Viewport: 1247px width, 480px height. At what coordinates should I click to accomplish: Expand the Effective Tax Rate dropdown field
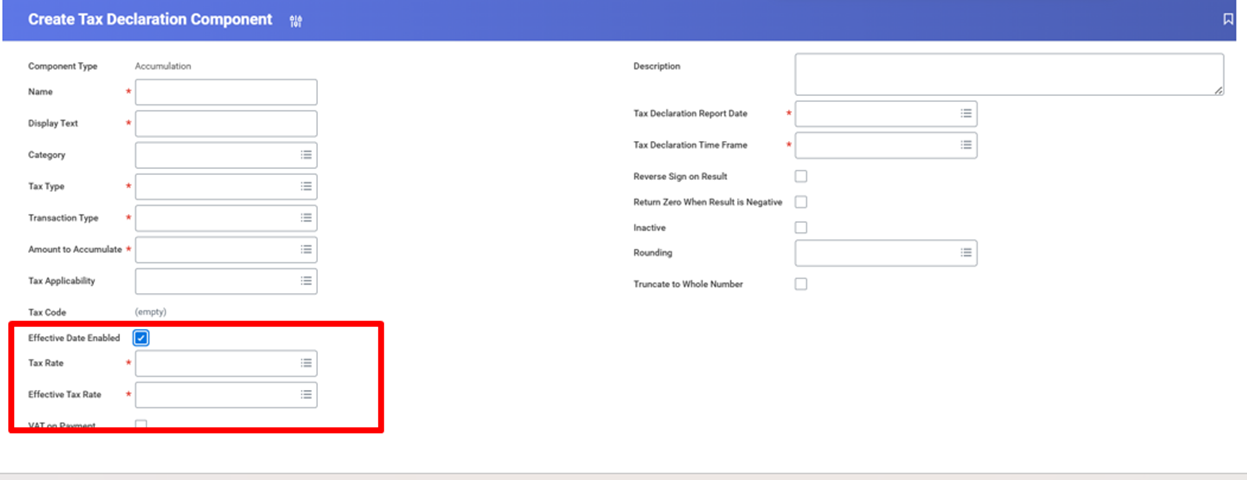[x=226, y=395]
